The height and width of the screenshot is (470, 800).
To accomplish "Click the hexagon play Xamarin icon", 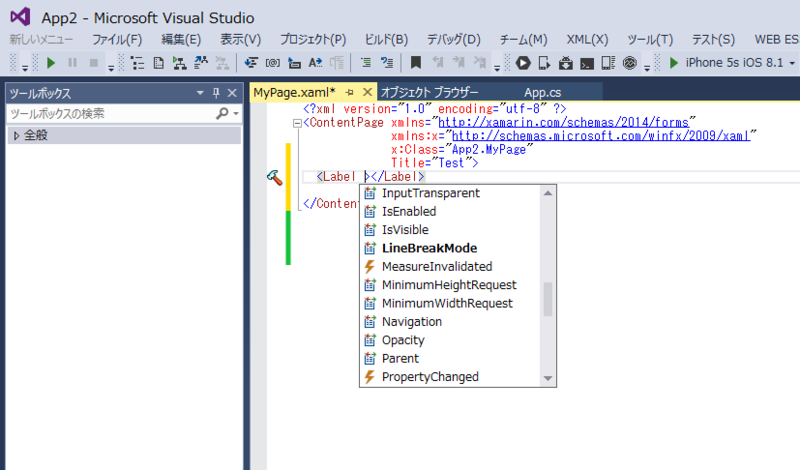I will click(523, 63).
